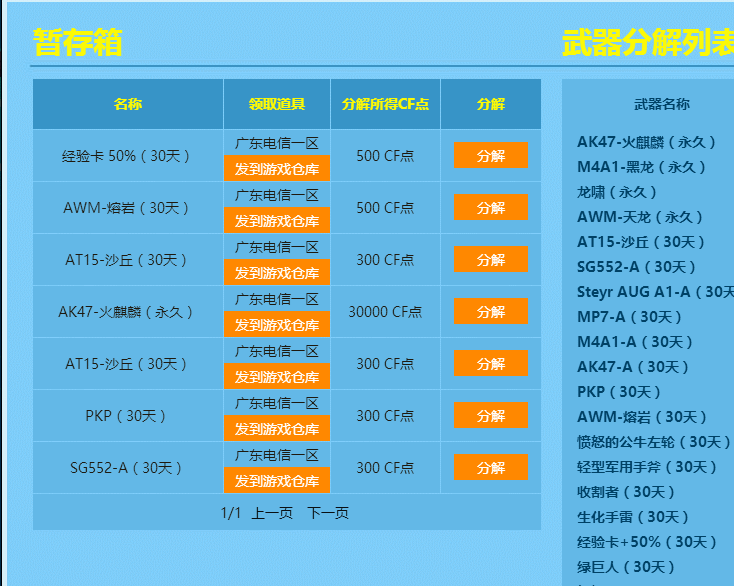Click 分解 button for 经验卡 50% row
734x586 pixels.
(x=491, y=155)
